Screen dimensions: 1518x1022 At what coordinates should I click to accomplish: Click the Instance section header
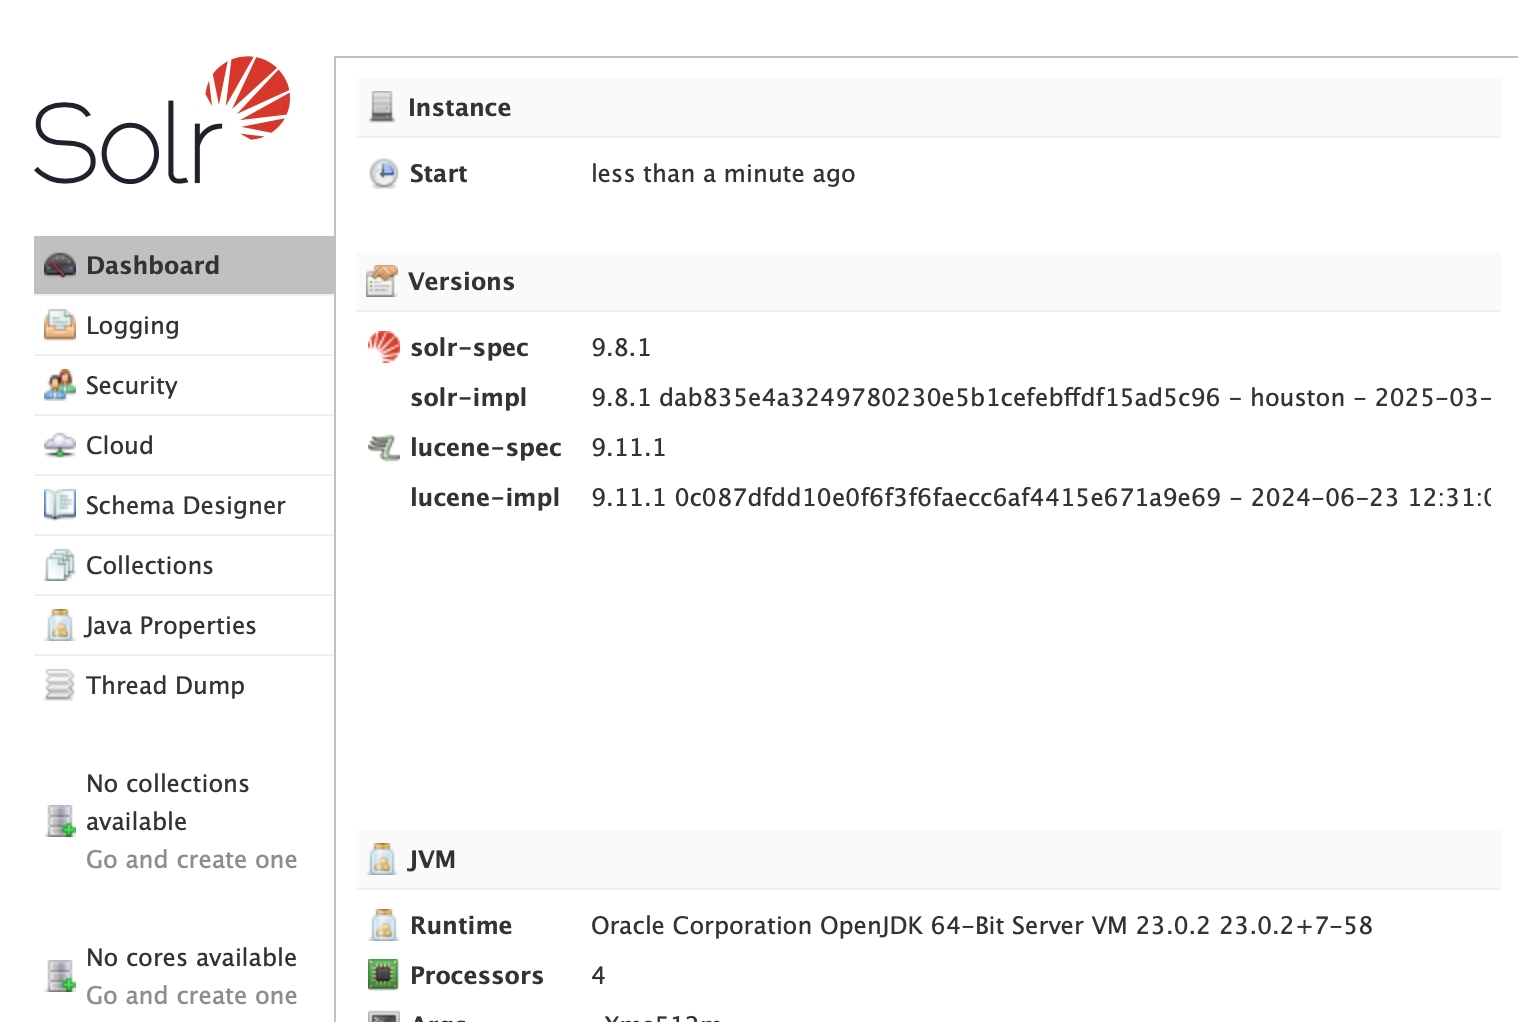coord(928,107)
